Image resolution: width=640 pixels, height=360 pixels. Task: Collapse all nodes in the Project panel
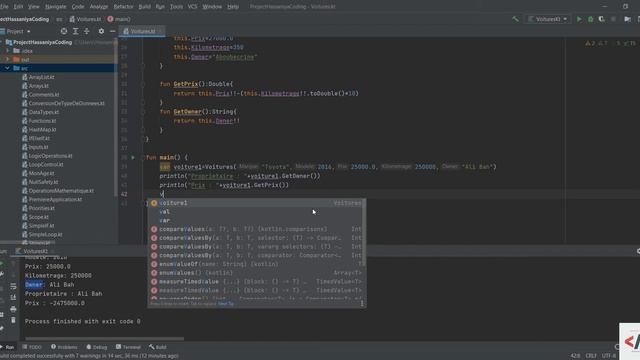click(x=87, y=31)
